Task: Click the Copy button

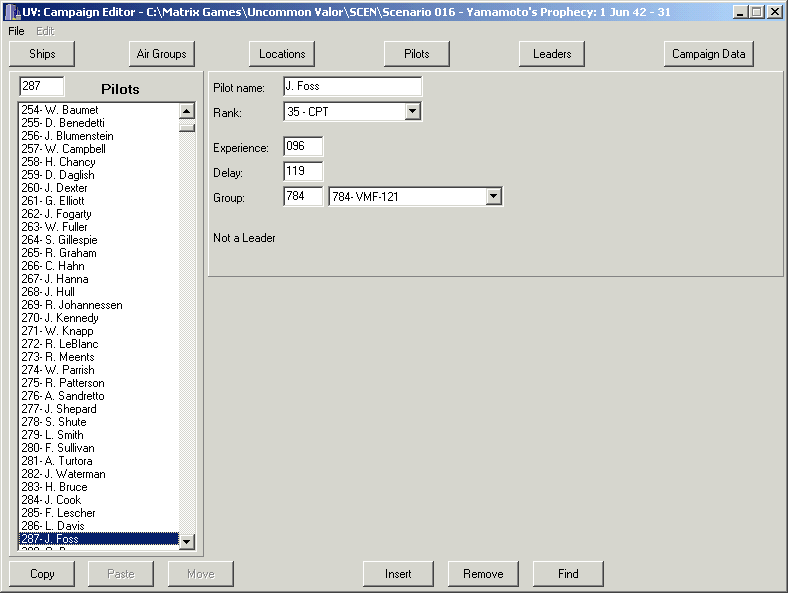Action: click(42, 574)
